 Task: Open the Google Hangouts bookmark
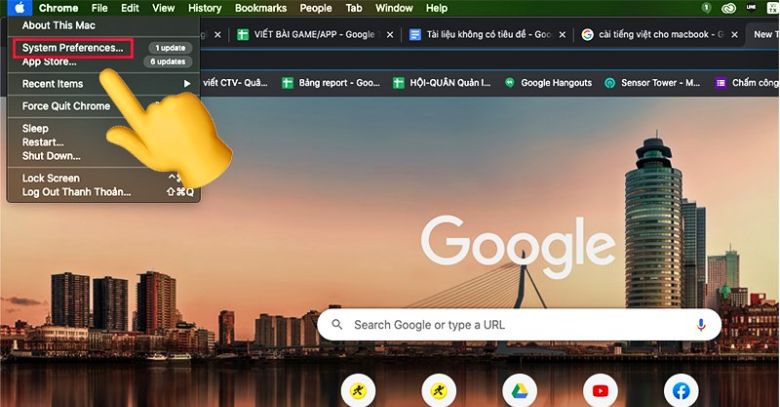pos(548,83)
